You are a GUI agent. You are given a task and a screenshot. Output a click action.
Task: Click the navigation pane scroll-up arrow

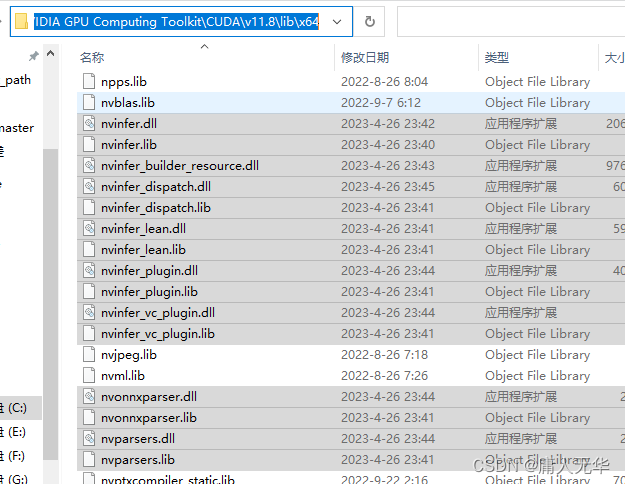click(50, 53)
